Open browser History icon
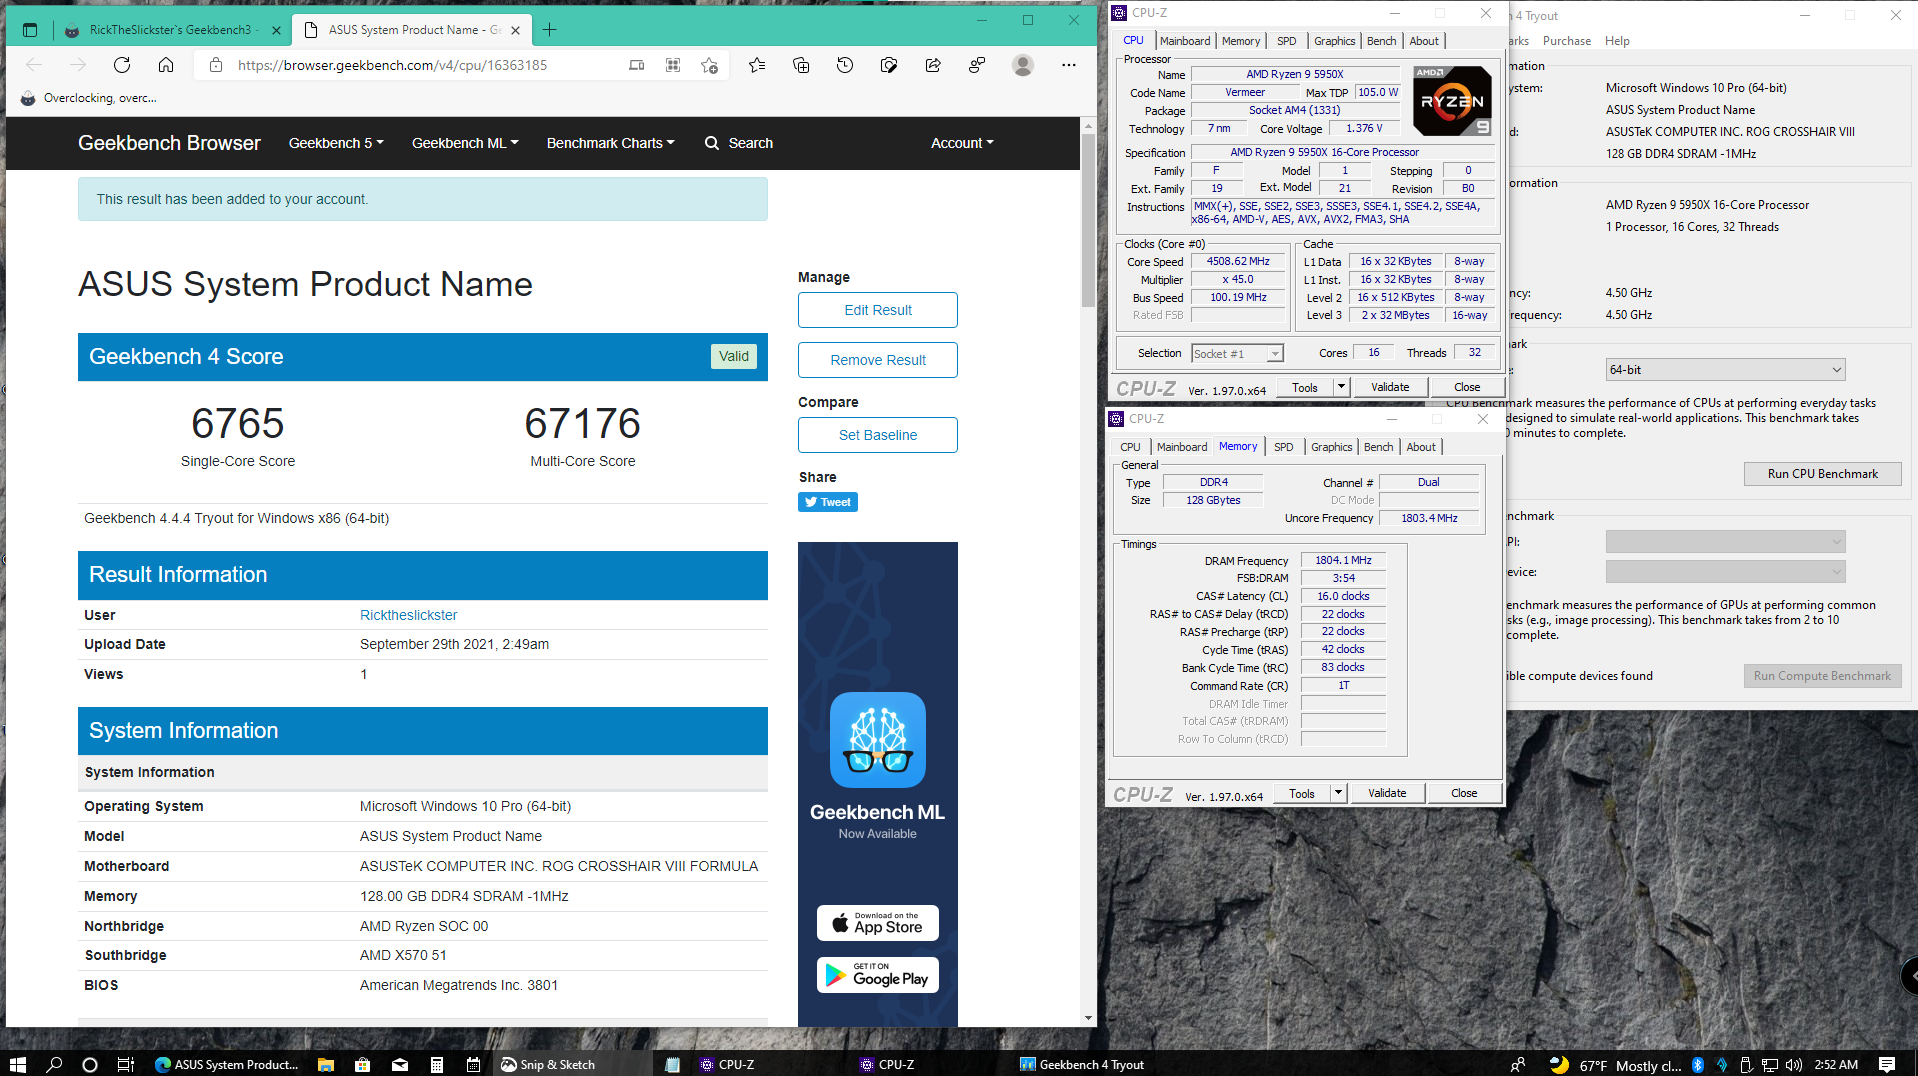Image resolution: width=1918 pixels, height=1076 pixels. (x=845, y=65)
